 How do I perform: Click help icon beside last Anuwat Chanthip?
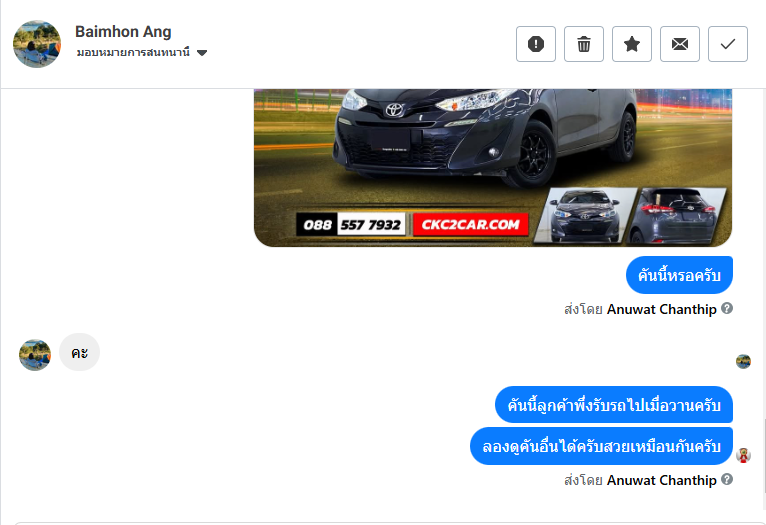tap(727, 480)
